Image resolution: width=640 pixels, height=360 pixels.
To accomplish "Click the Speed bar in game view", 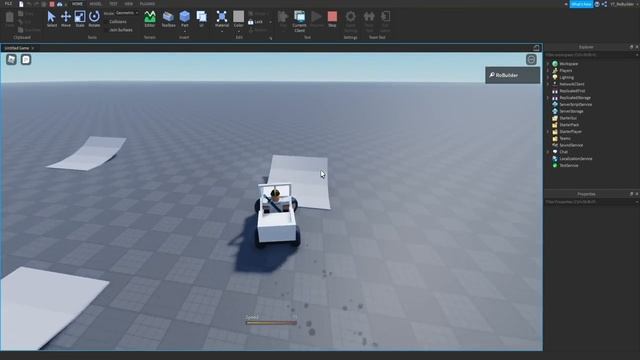I will point(271,323).
